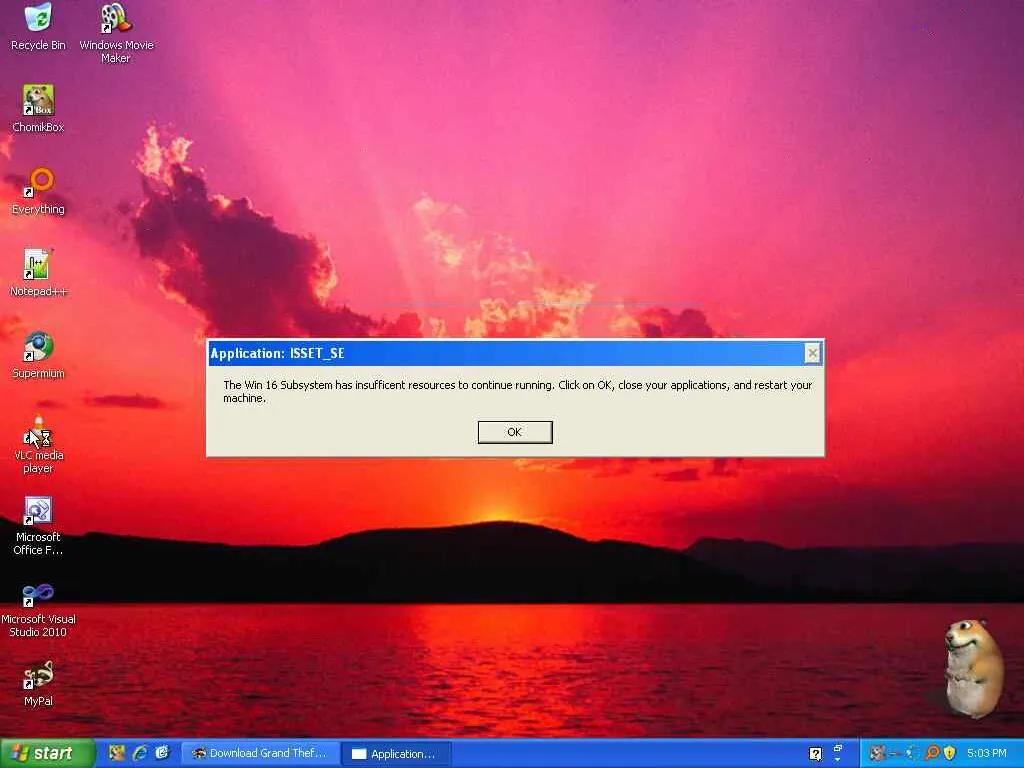Click the language bar Restore icon

coord(838,748)
